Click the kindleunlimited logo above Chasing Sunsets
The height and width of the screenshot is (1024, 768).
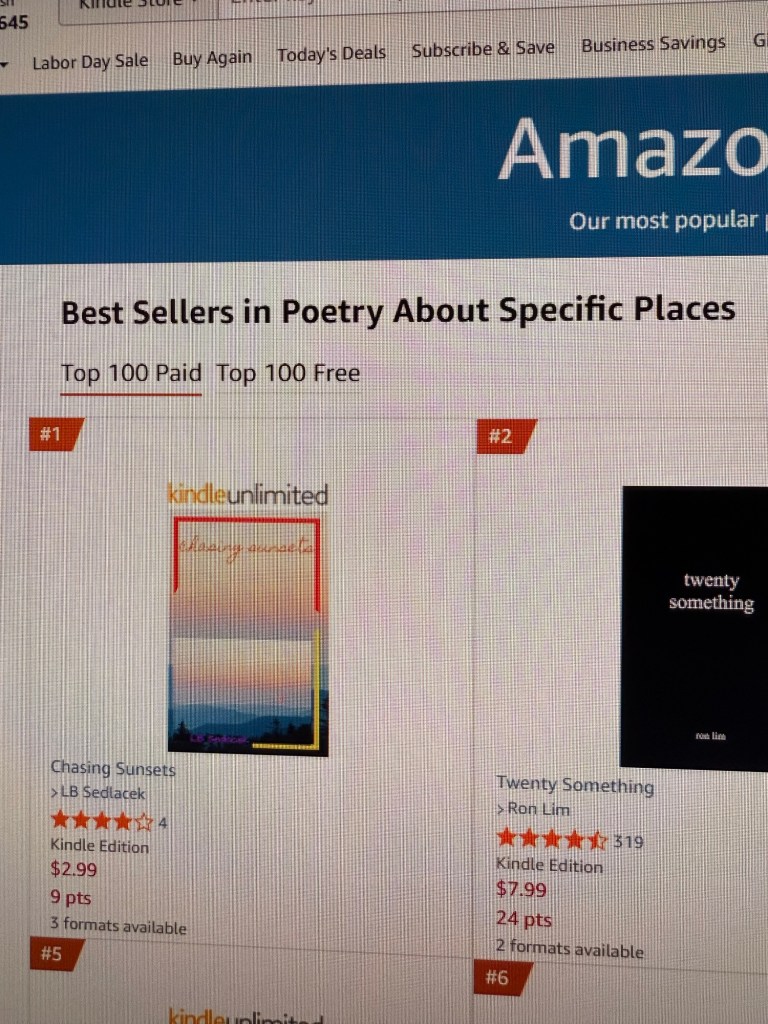pyautogui.click(x=247, y=494)
